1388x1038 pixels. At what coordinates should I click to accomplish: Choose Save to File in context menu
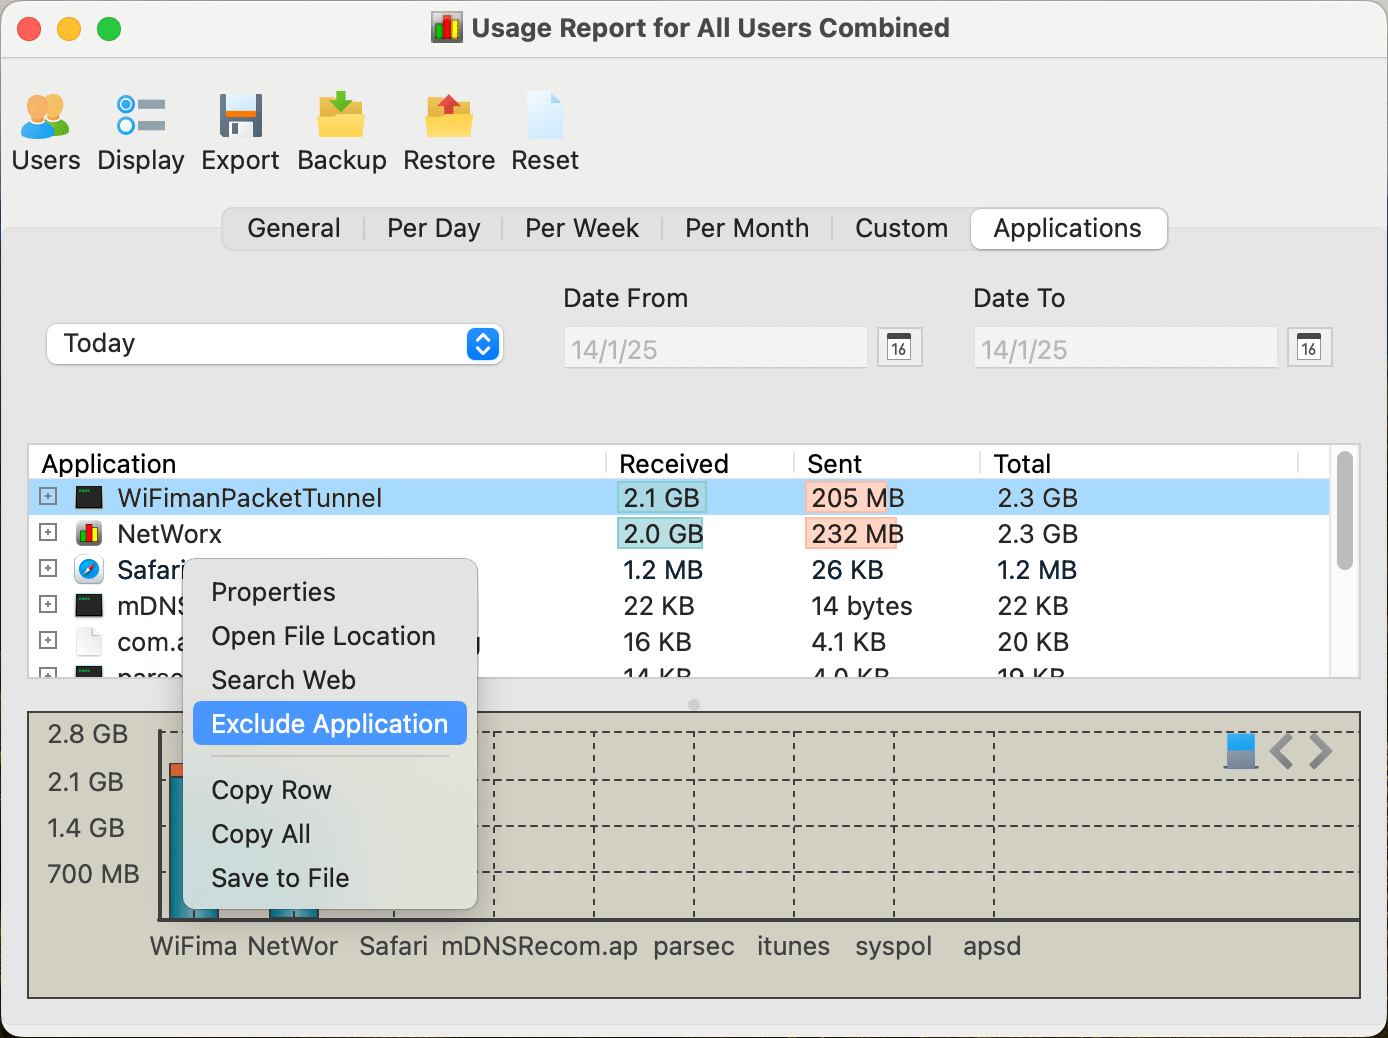click(x=330, y=878)
